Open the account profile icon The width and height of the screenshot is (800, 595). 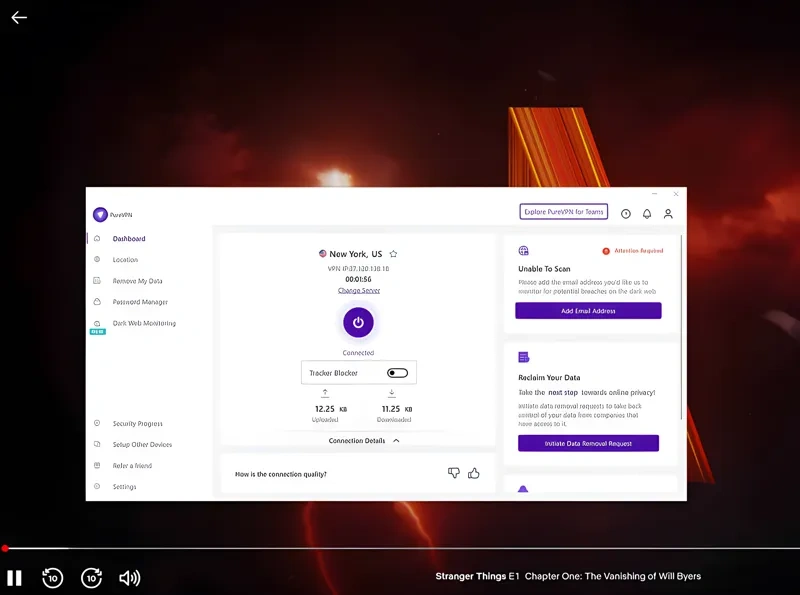click(667, 213)
